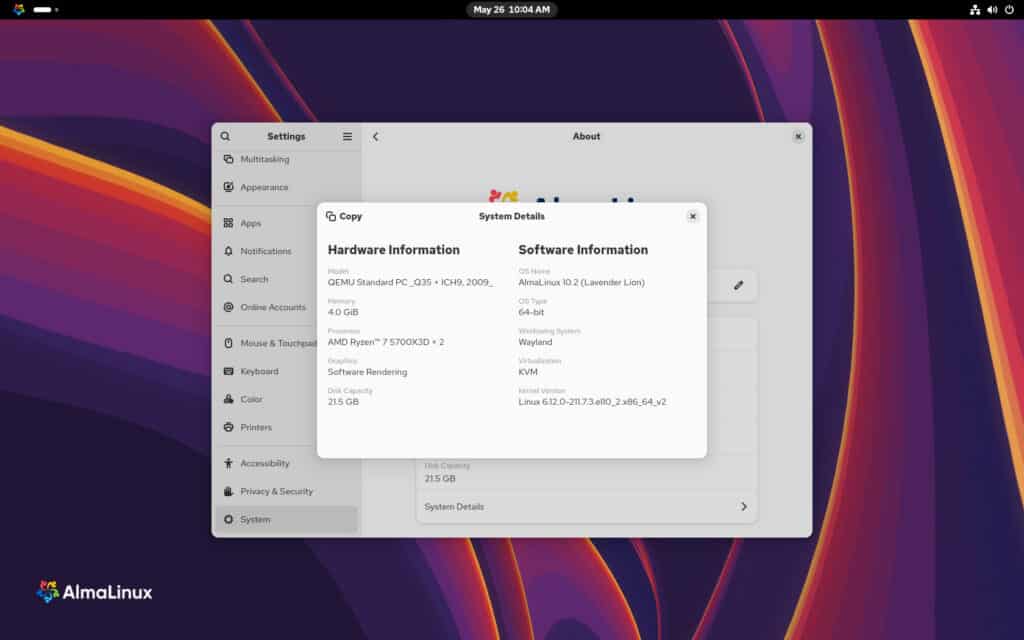Click the model value QEMU Standard PC
Image resolution: width=1024 pixels, height=640 pixels.
coord(410,283)
